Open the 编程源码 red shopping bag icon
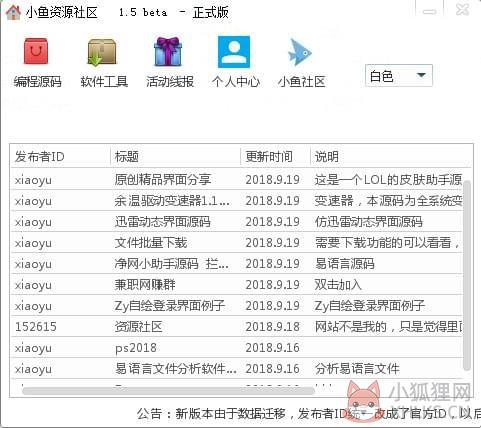This screenshot has height=428, width=481. coord(36,51)
